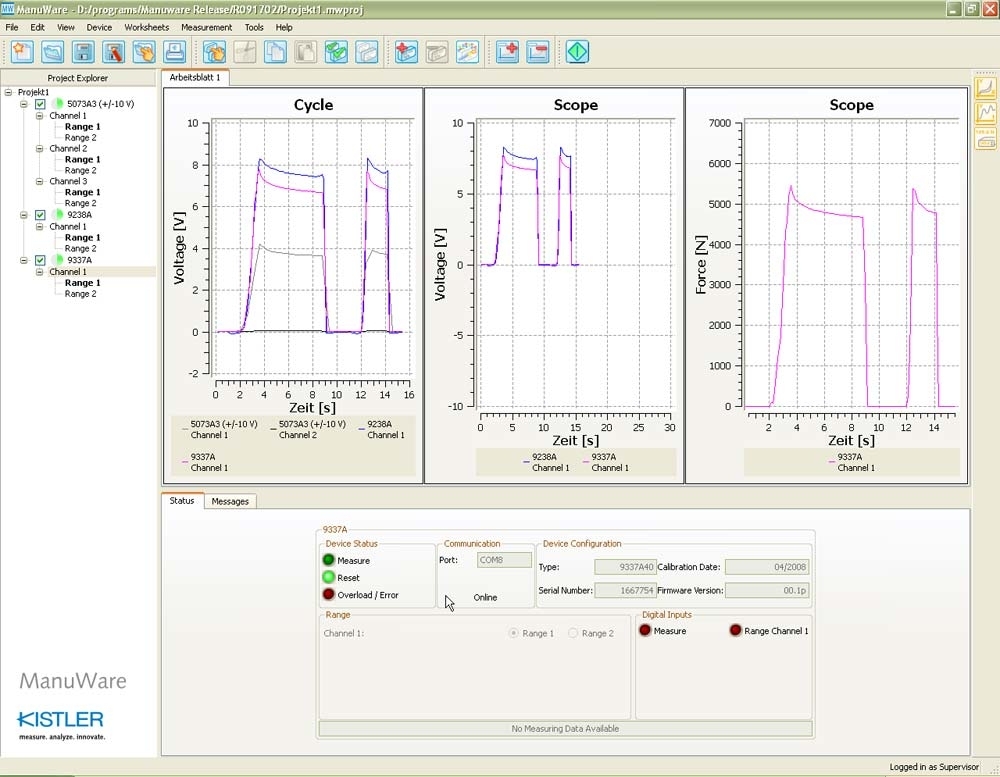This screenshot has height=777, width=1000.
Task: Open the Device menu
Action: (99, 27)
